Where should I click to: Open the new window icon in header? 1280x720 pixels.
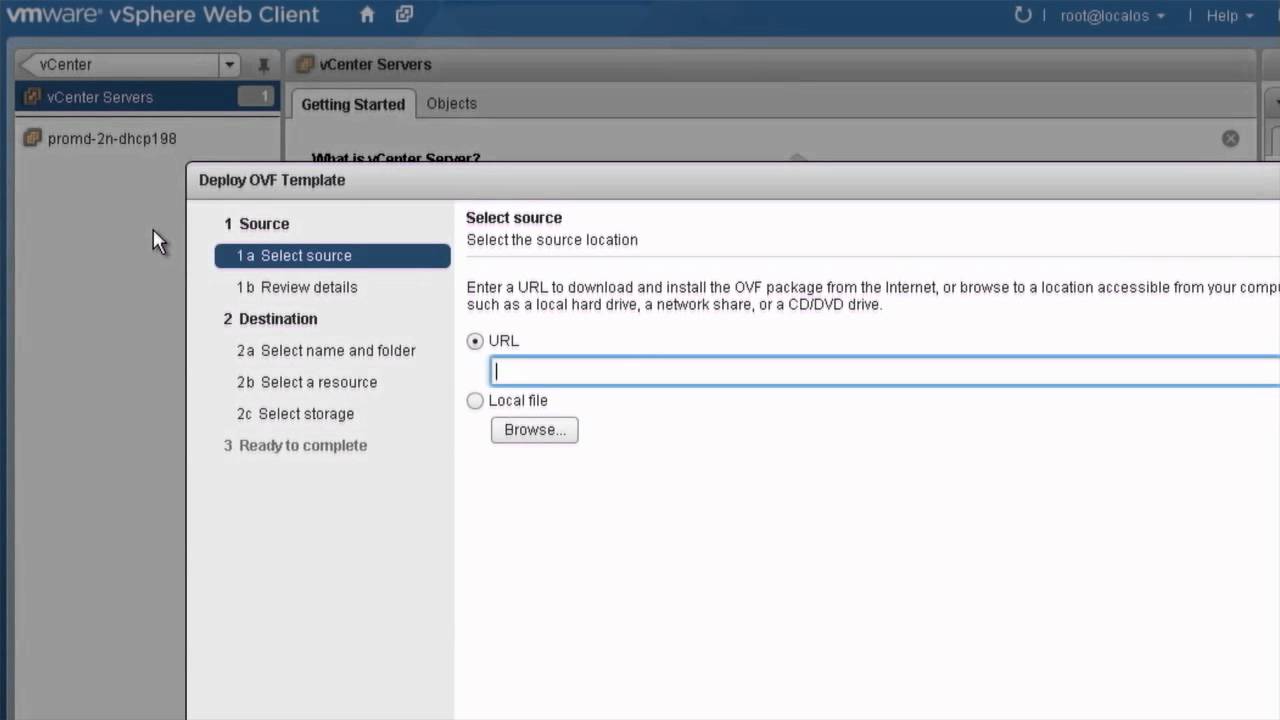pyautogui.click(x=404, y=15)
